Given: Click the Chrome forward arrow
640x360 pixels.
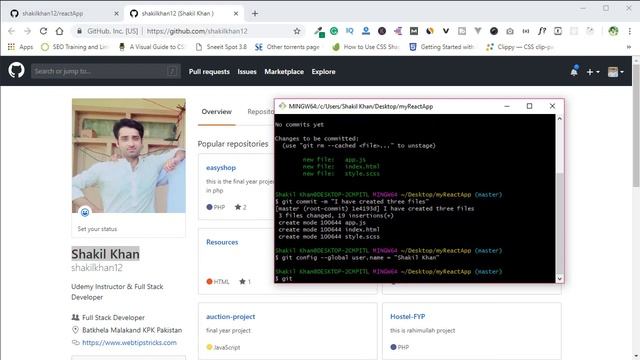Looking at the screenshot, I should (x=27, y=31).
